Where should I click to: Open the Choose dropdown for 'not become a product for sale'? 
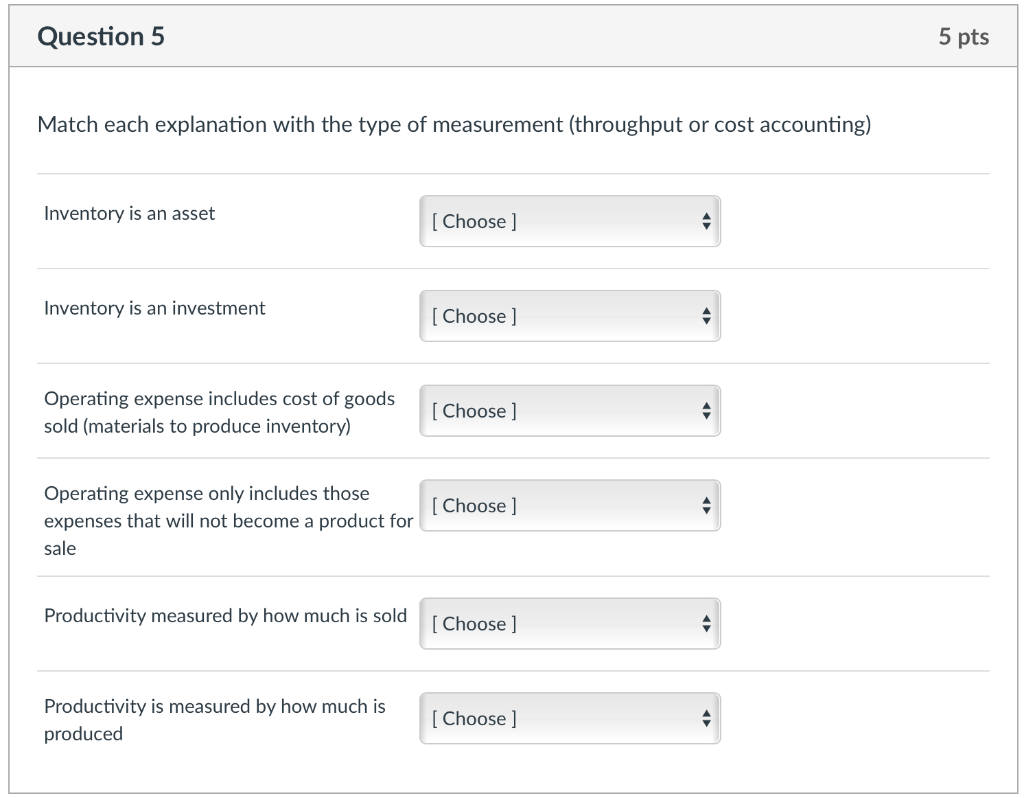click(569, 506)
